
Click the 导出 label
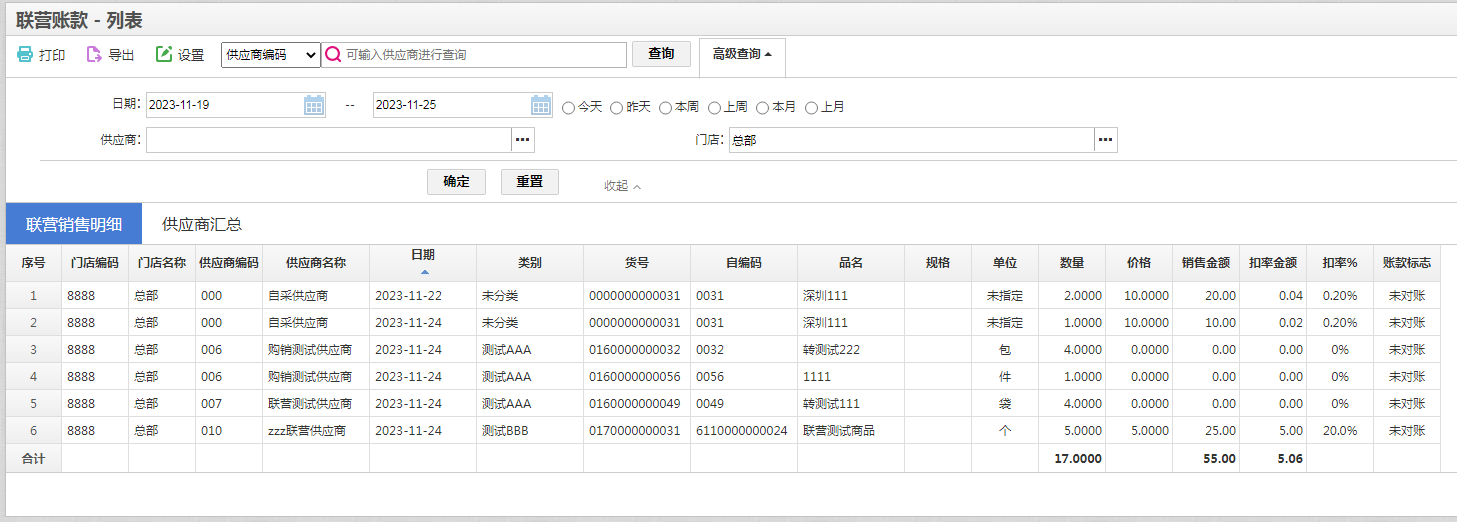point(121,55)
